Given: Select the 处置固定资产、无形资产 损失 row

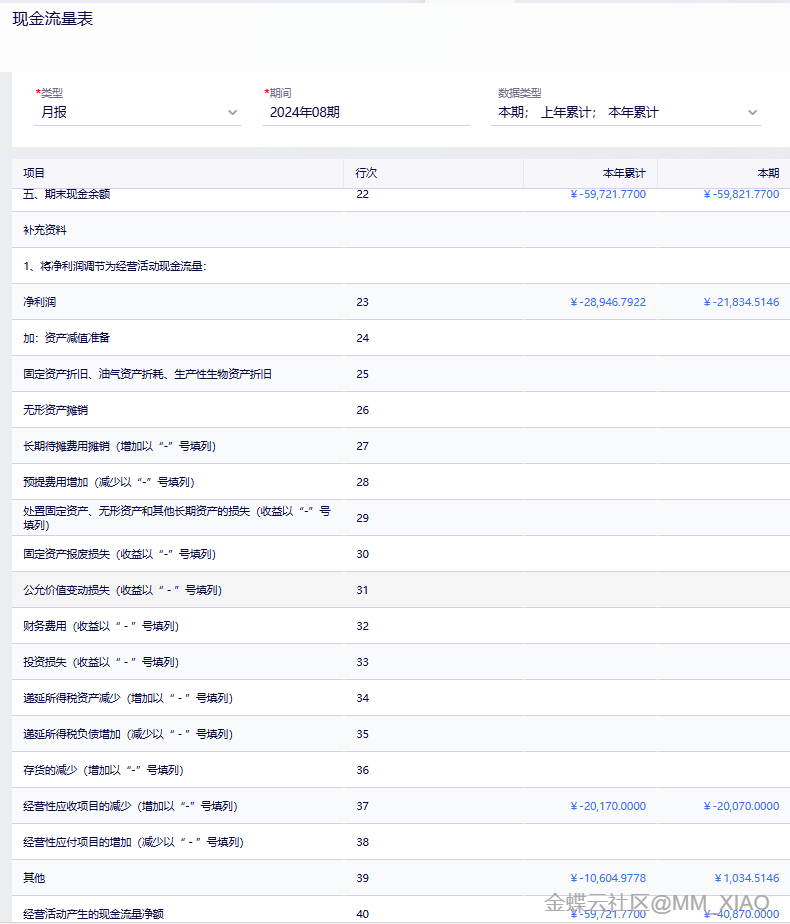Looking at the screenshot, I should point(401,517).
